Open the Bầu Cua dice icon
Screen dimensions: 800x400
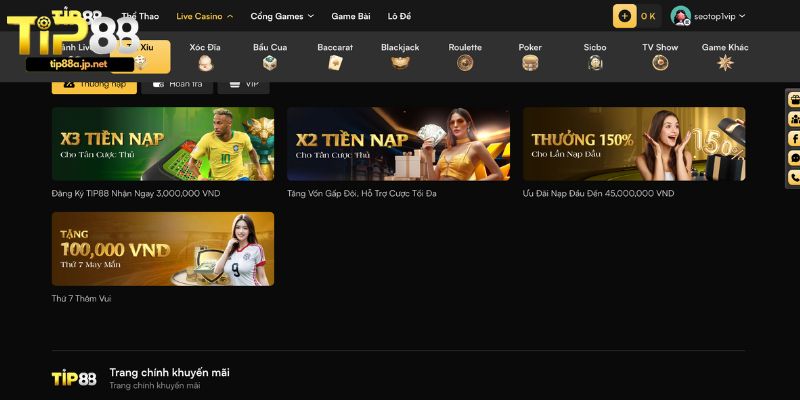tap(270, 63)
